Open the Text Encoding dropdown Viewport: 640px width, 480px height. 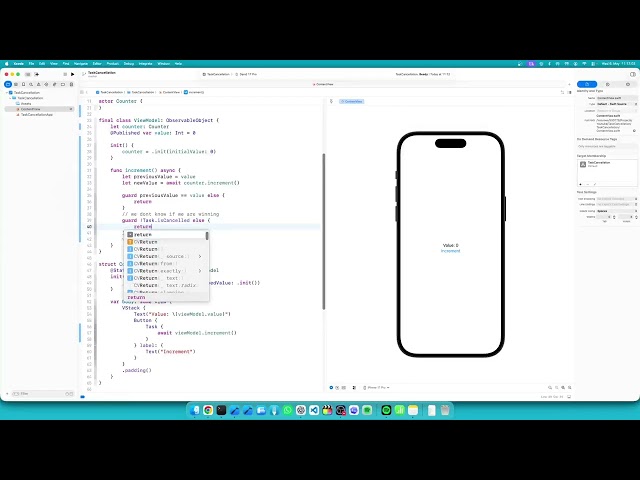point(617,199)
